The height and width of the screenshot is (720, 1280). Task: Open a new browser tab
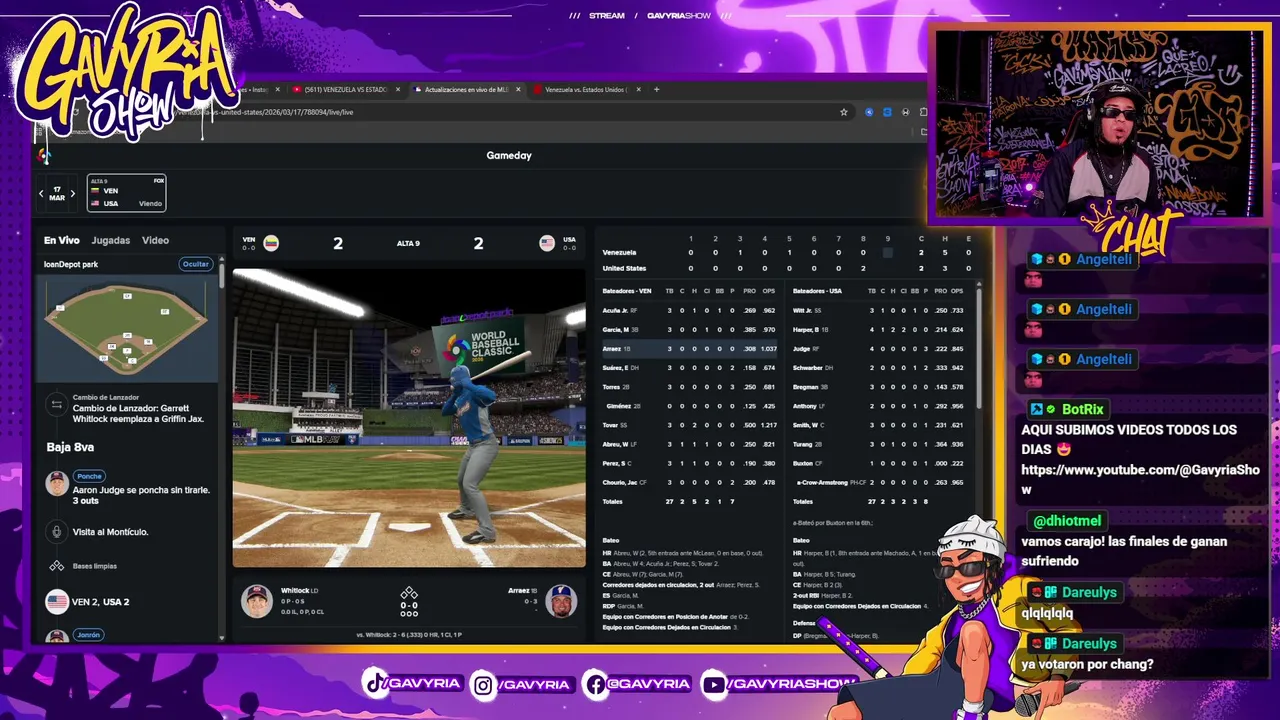[x=657, y=89]
